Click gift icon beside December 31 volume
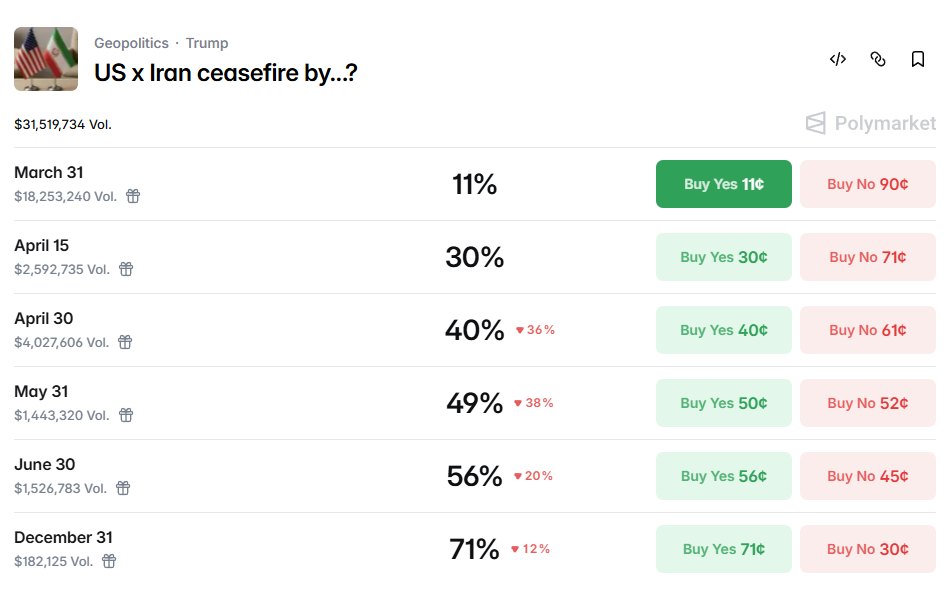This screenshot has width=946, height=597. (109, 561)
